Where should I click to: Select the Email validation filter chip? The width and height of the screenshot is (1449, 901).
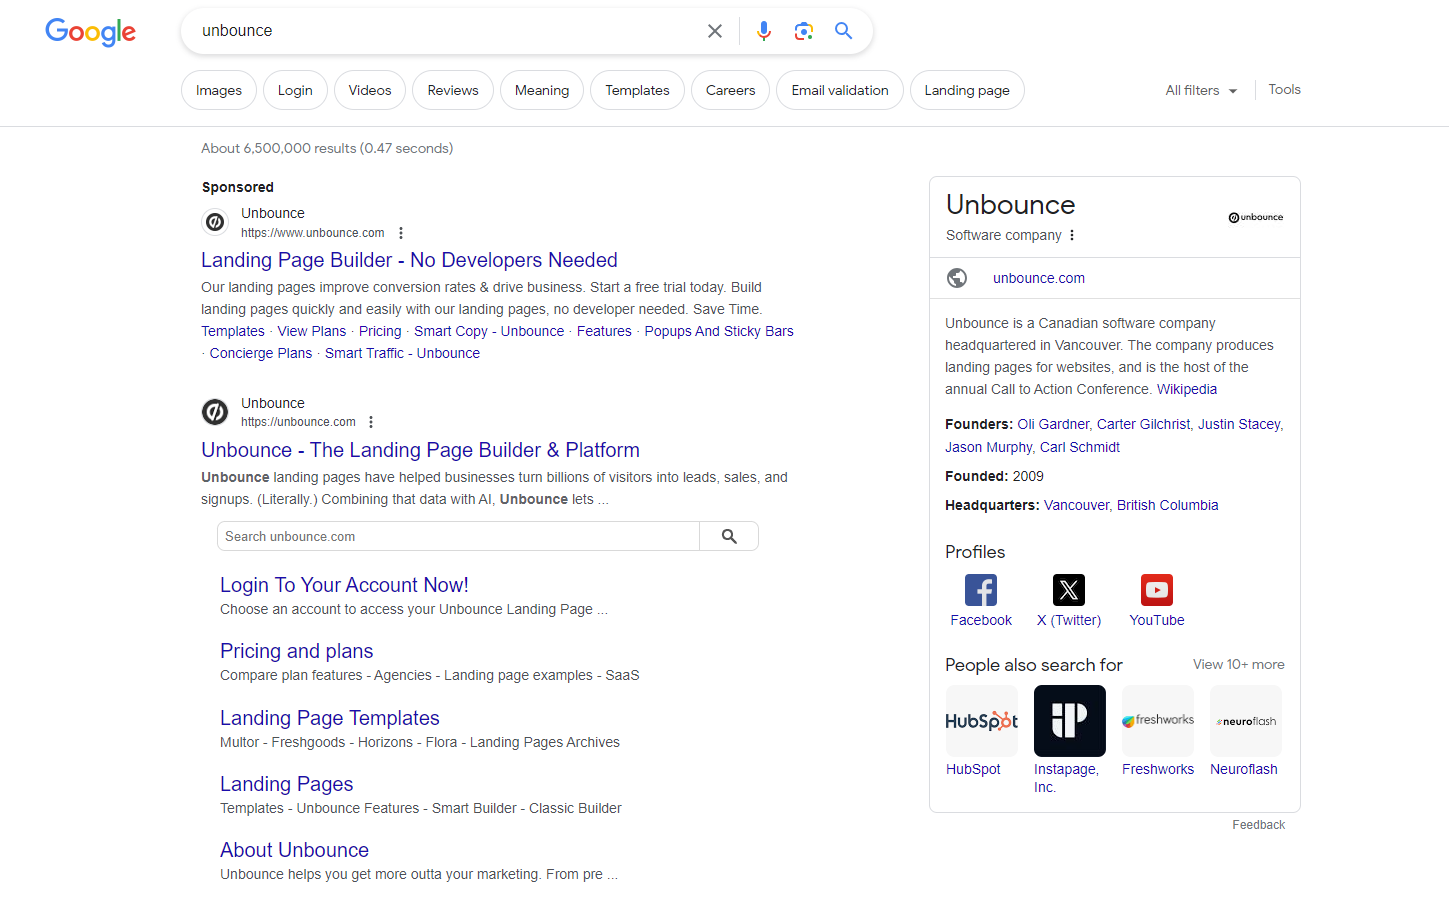(x=840, y=90)
